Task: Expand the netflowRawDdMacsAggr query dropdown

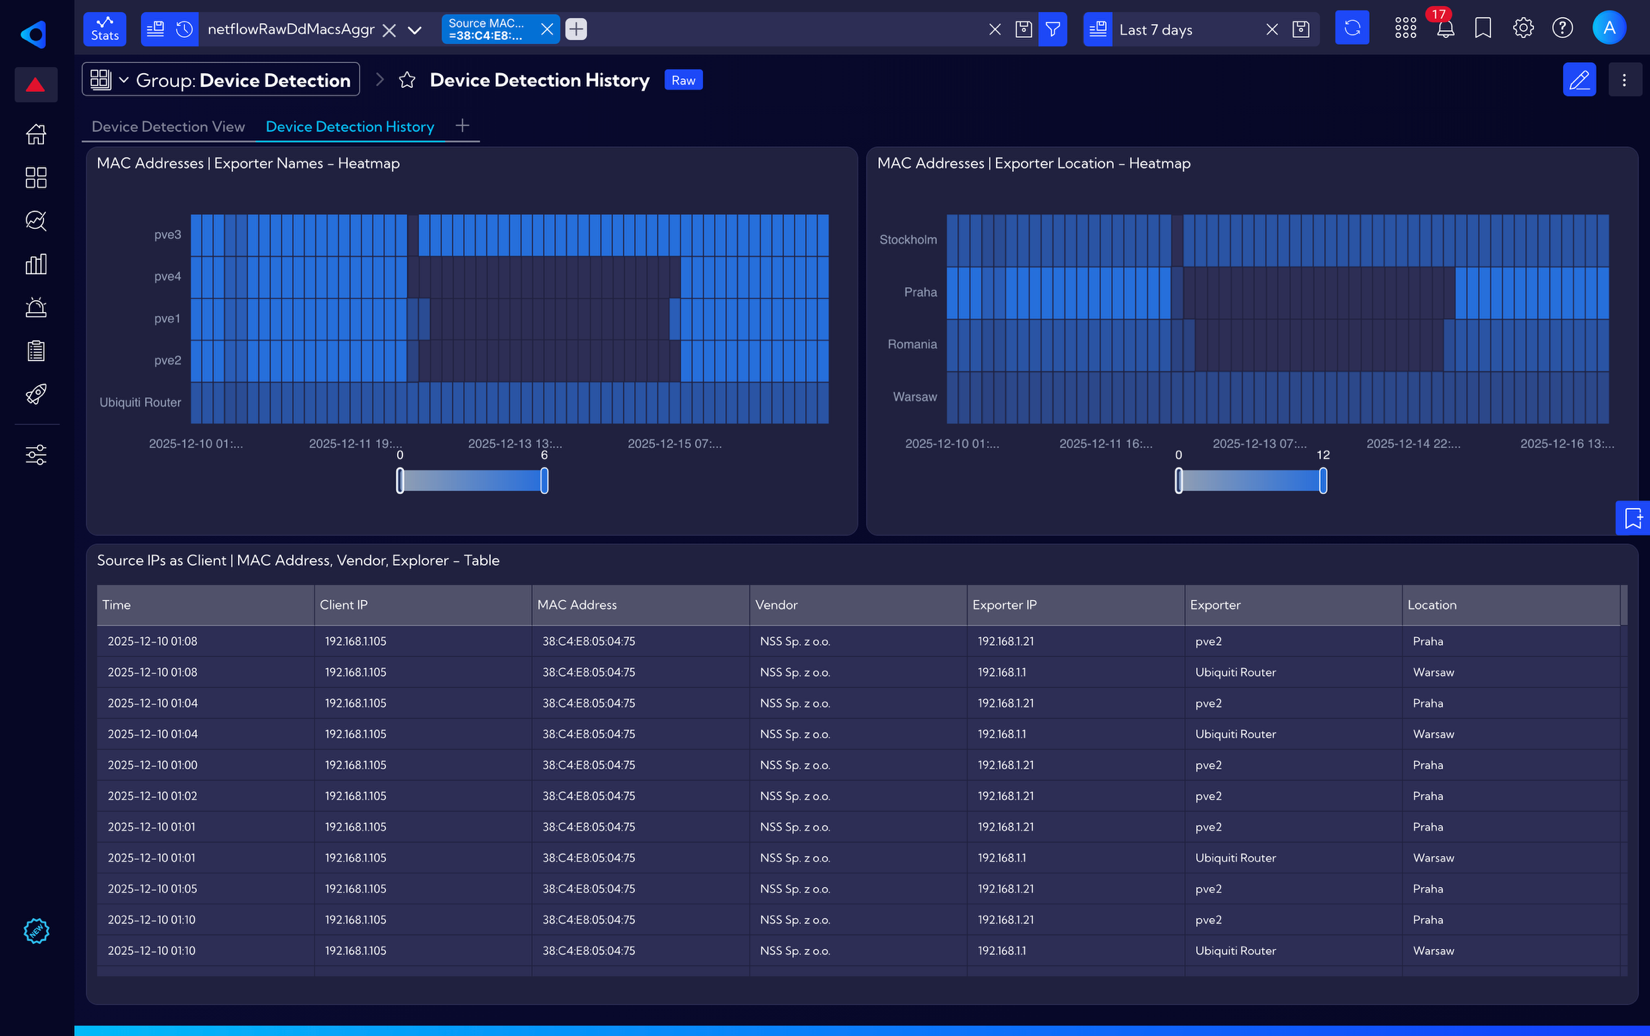Action: [415, 30]
